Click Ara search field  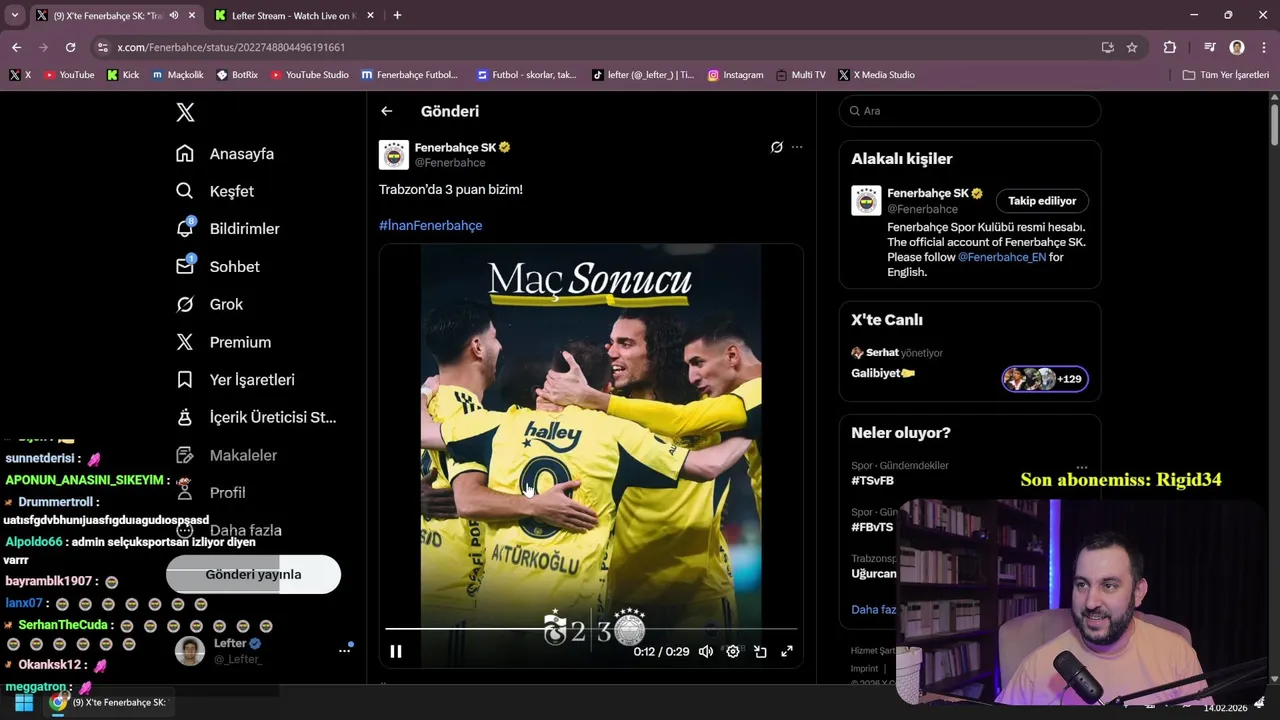click(x=970, y=111)
